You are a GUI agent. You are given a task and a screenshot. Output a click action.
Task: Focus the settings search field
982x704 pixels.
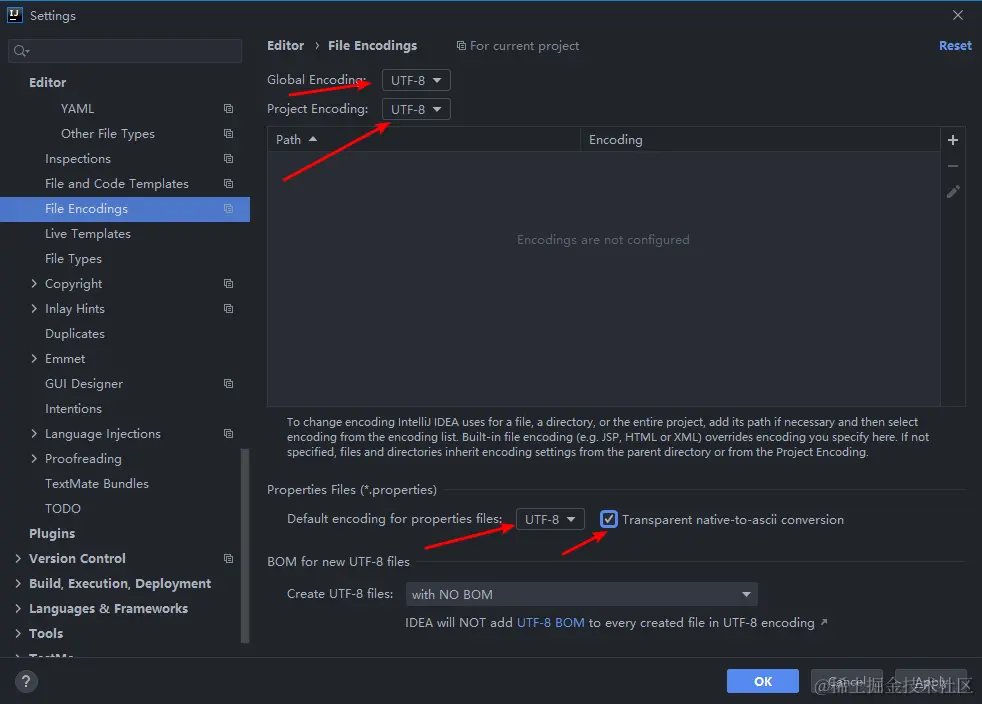coord(125,51)
